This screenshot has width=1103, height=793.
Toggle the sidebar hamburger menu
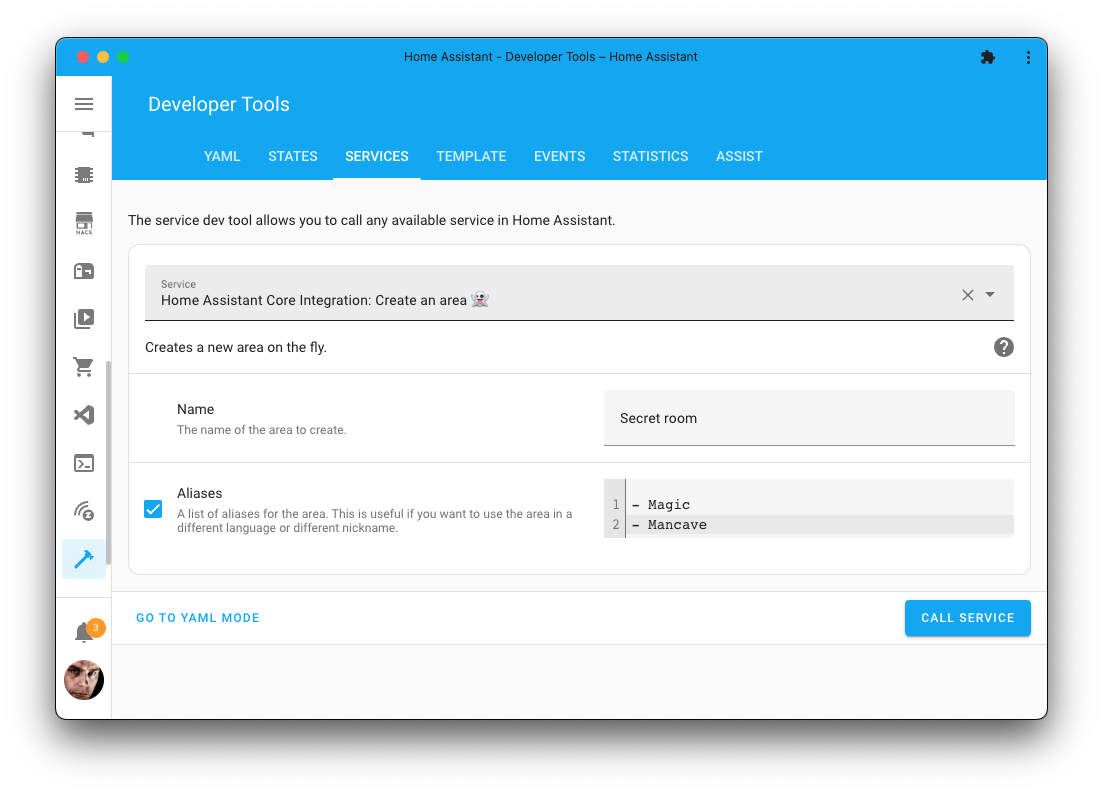(x=84, y=104)
